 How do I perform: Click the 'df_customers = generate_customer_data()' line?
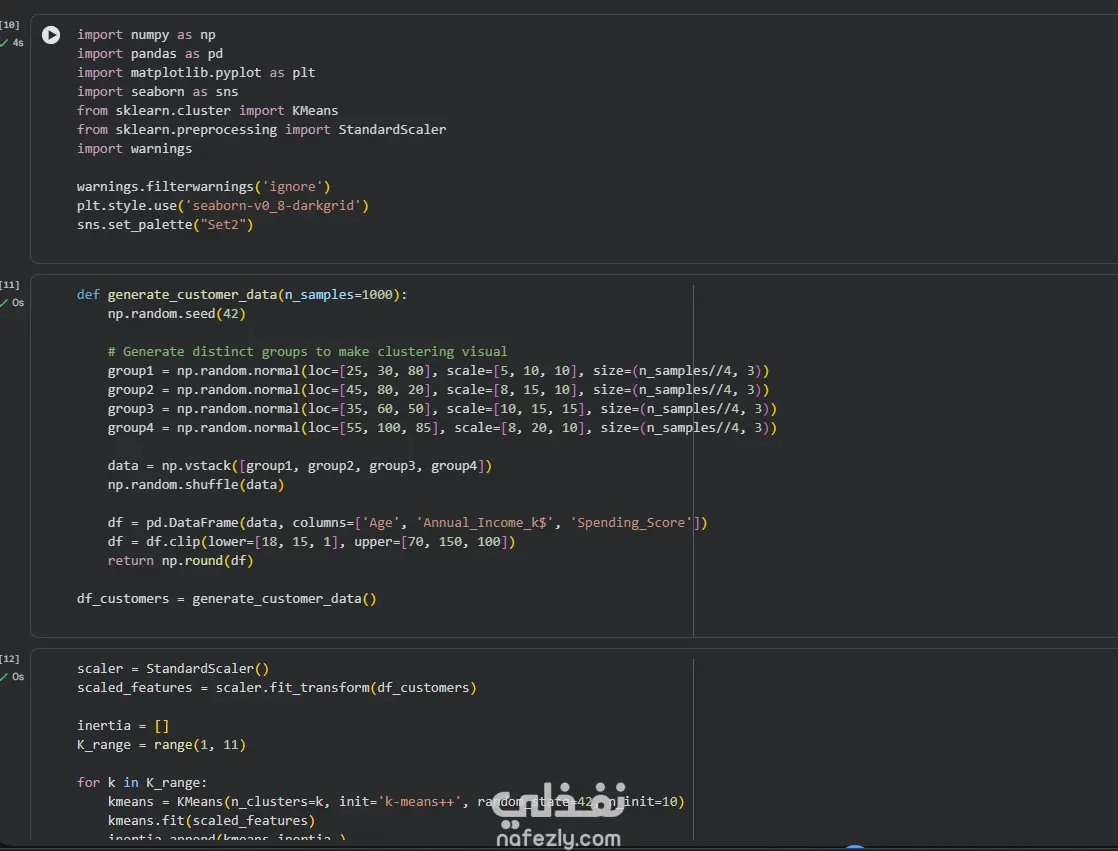pos(227,599)
